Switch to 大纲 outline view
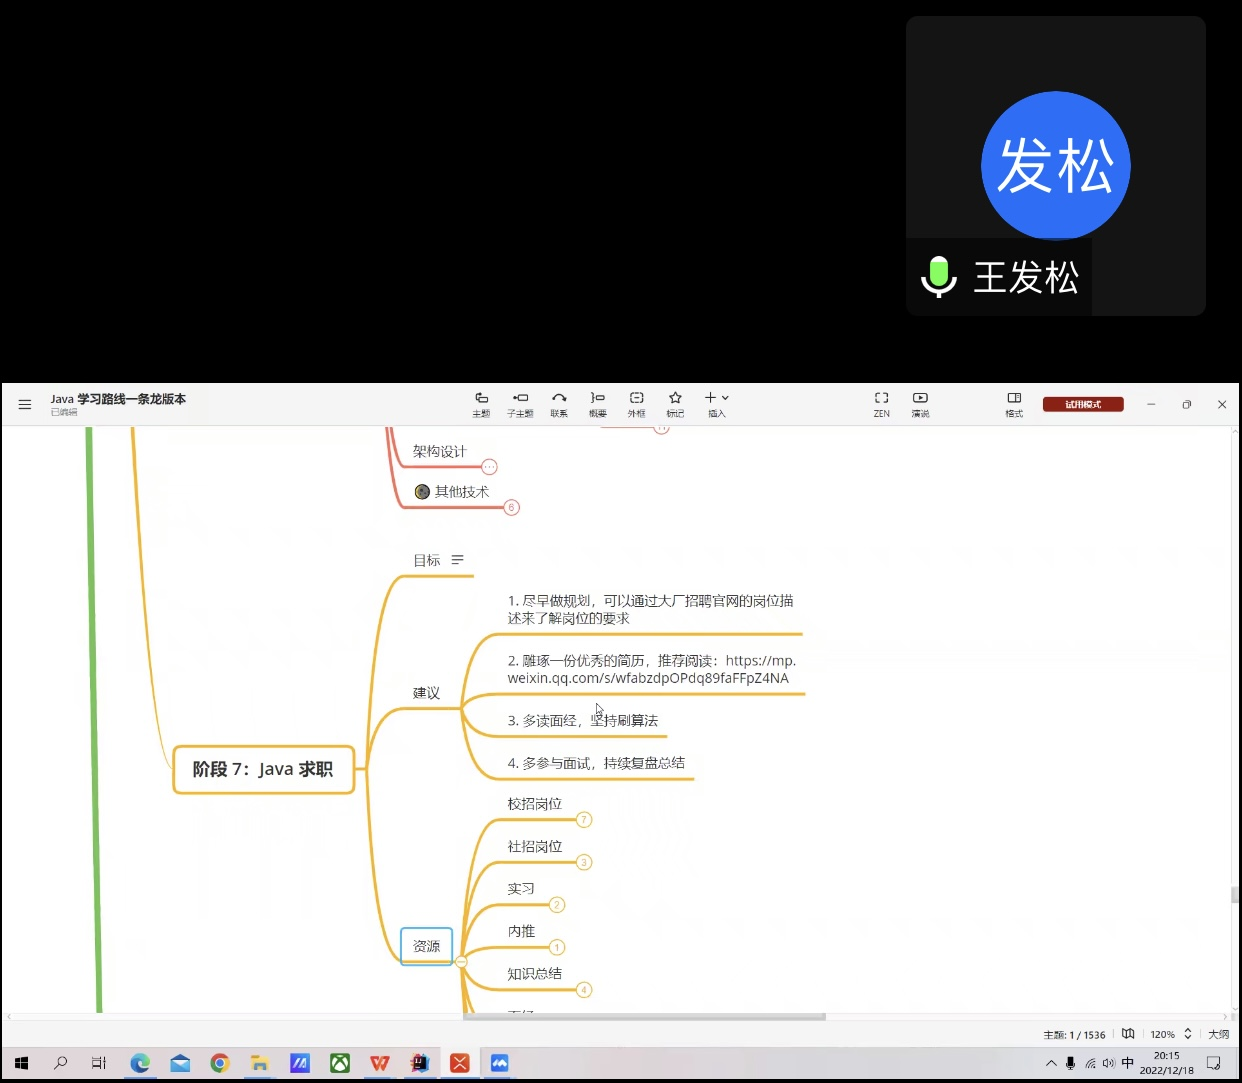 (x=1218, y=1034)
